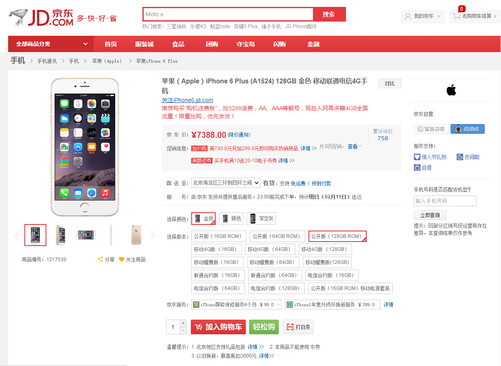Screen dimensions: 501x366
Task: Open the 夺宝岛 nav tab
Action: point(246,44)
